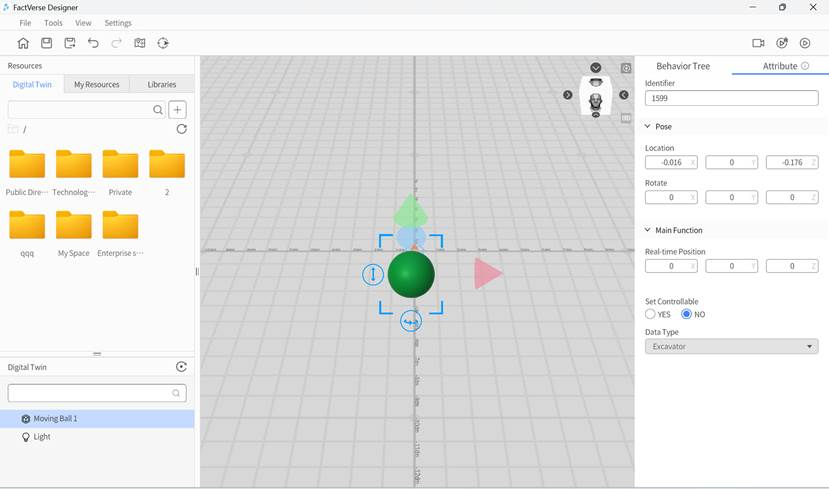Open the View menu

tap(83, 23)
